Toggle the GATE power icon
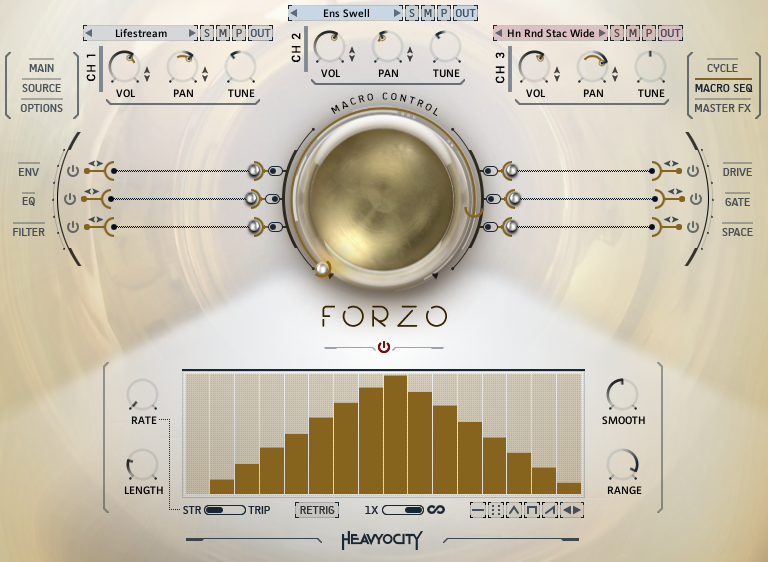This screenshot has height=562, width=768. [x=696, y=199]
